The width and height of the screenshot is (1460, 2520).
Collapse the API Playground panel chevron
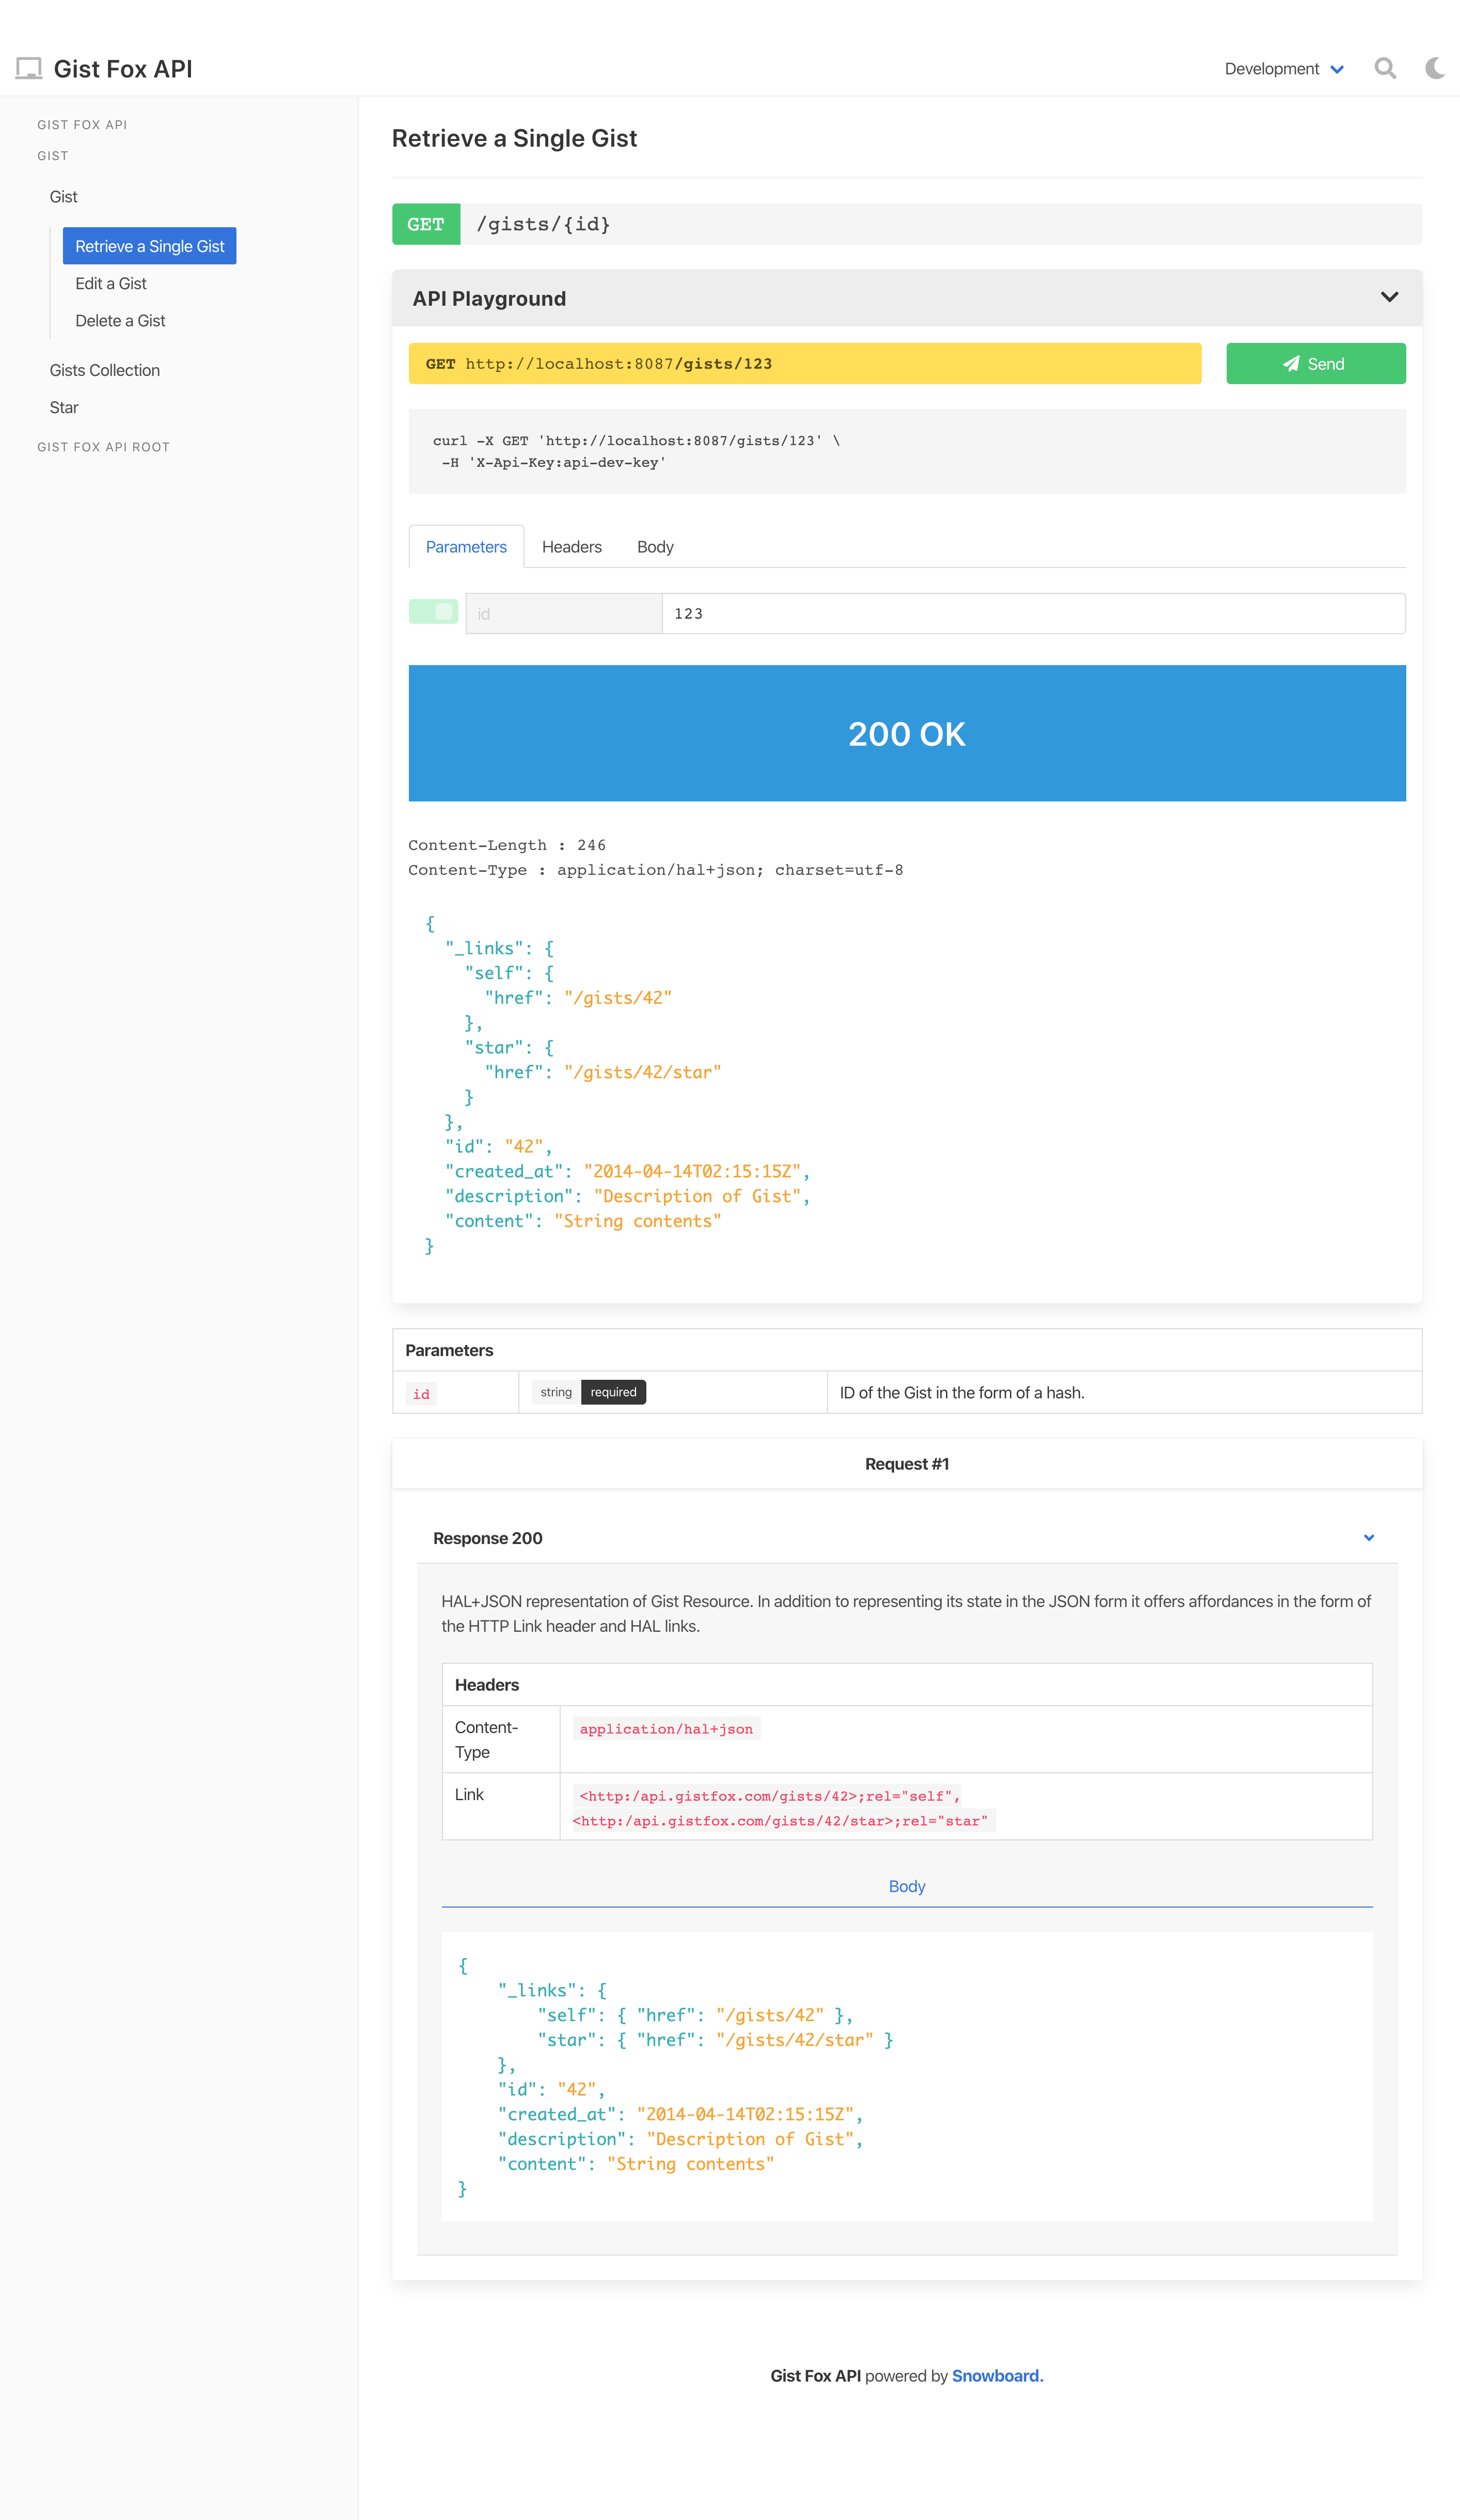point(1389,297)
